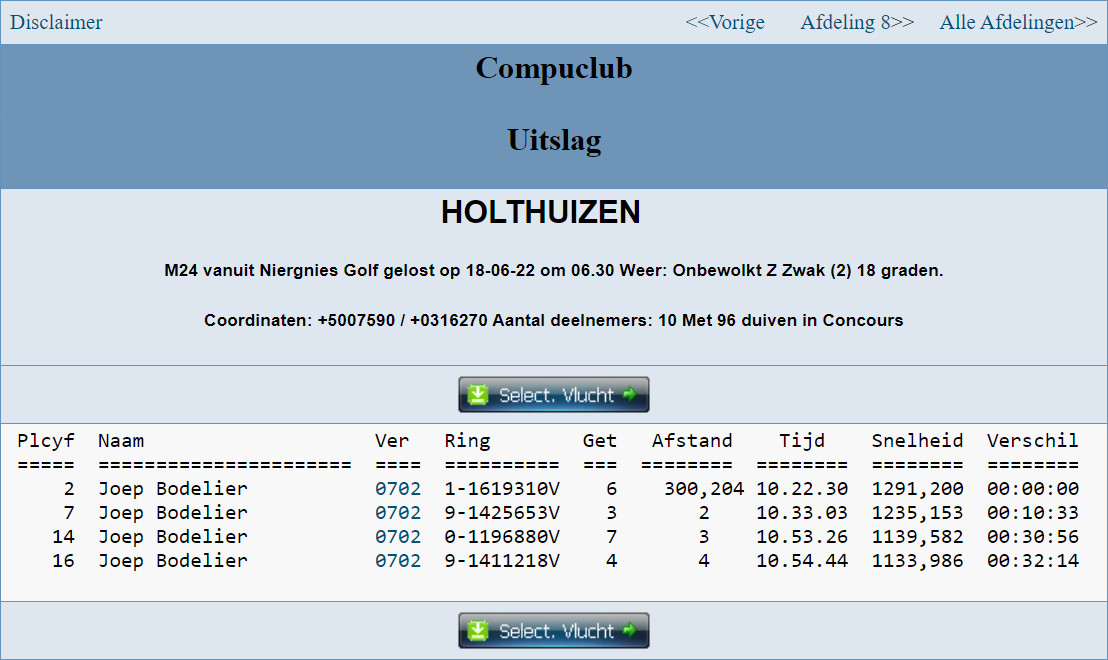
Task: Click Joep Bodelier name in place 16 row
Action: [x=173, y=560]
